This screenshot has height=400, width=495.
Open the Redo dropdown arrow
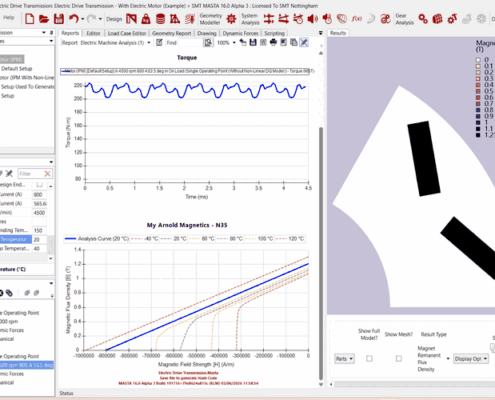(x=100, y=19)
